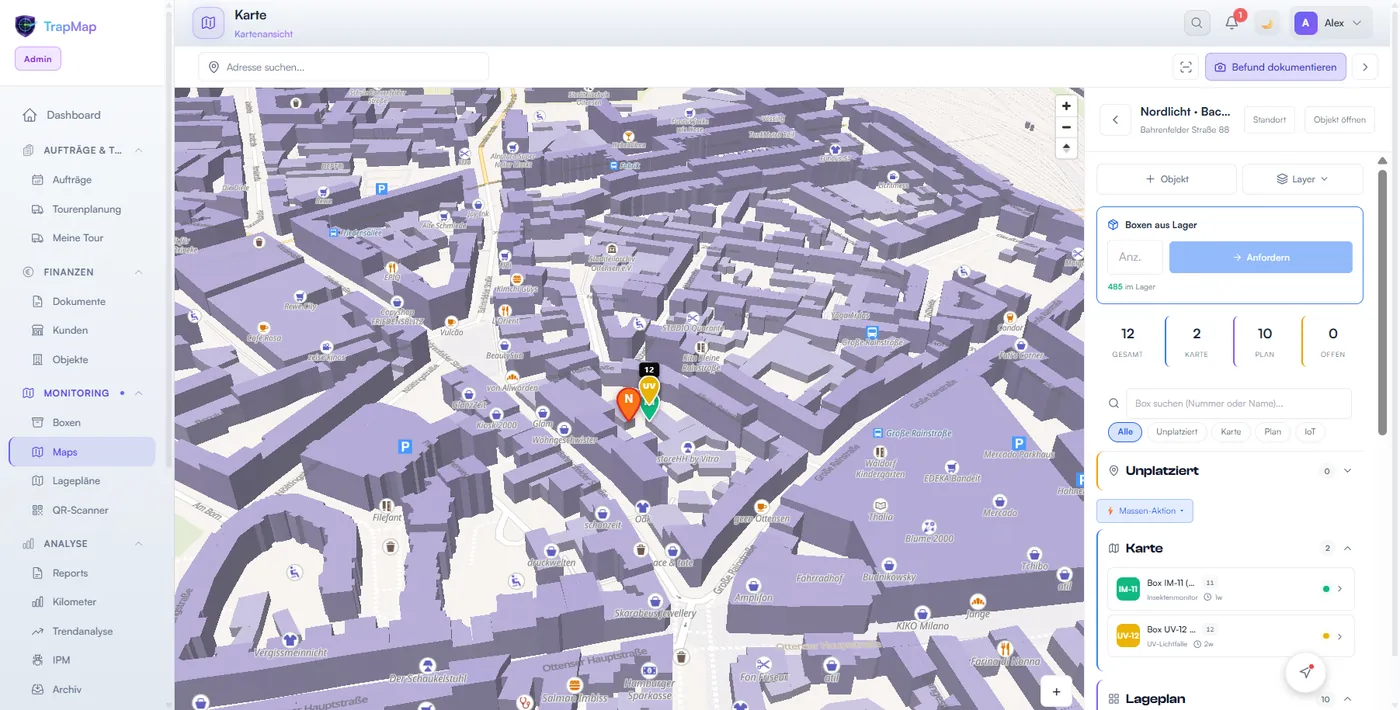Click the Box suchen search field
1400x710 pixels.
pos(1239,404)
